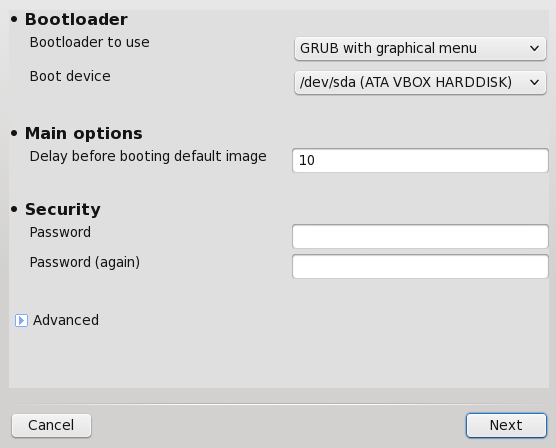This screenshot has width=556, height=448.
Task: Click the Advanced label text
Action: click(x=66, y=320)
